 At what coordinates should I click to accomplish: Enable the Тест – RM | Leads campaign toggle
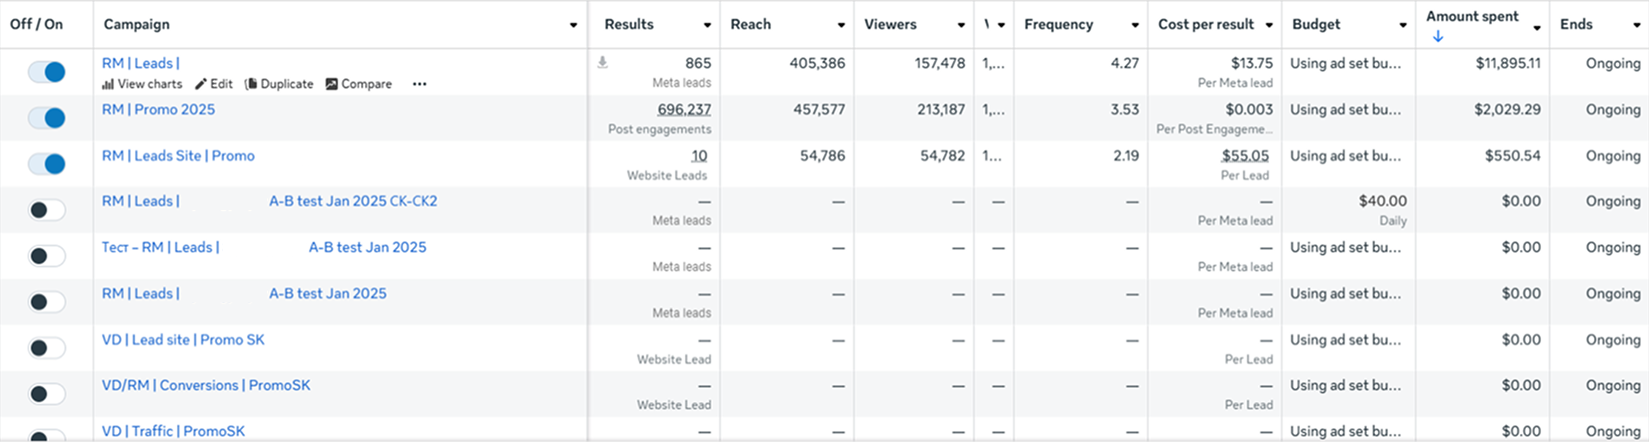pyautogui.click(x=47, y=256)
